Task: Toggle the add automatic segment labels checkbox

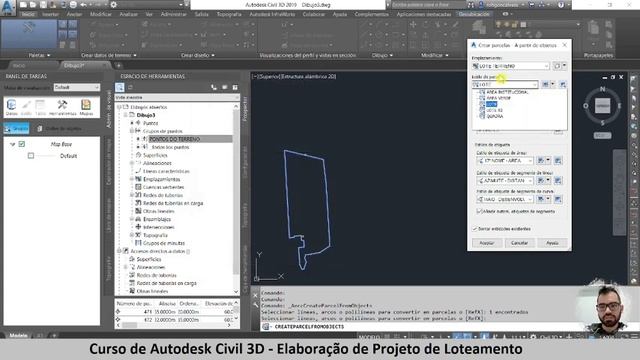Action: (479, 211)
